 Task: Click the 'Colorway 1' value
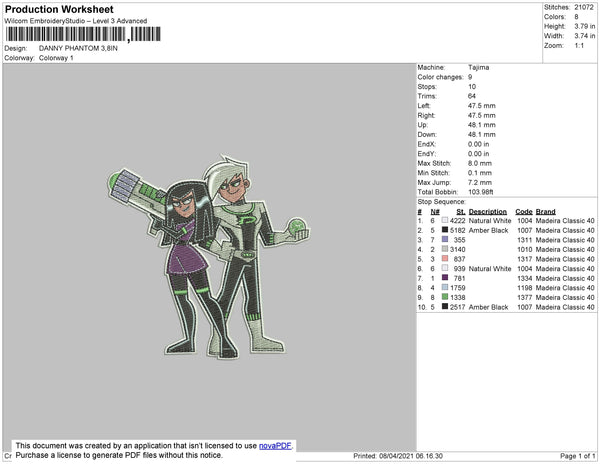coord(56,58)
